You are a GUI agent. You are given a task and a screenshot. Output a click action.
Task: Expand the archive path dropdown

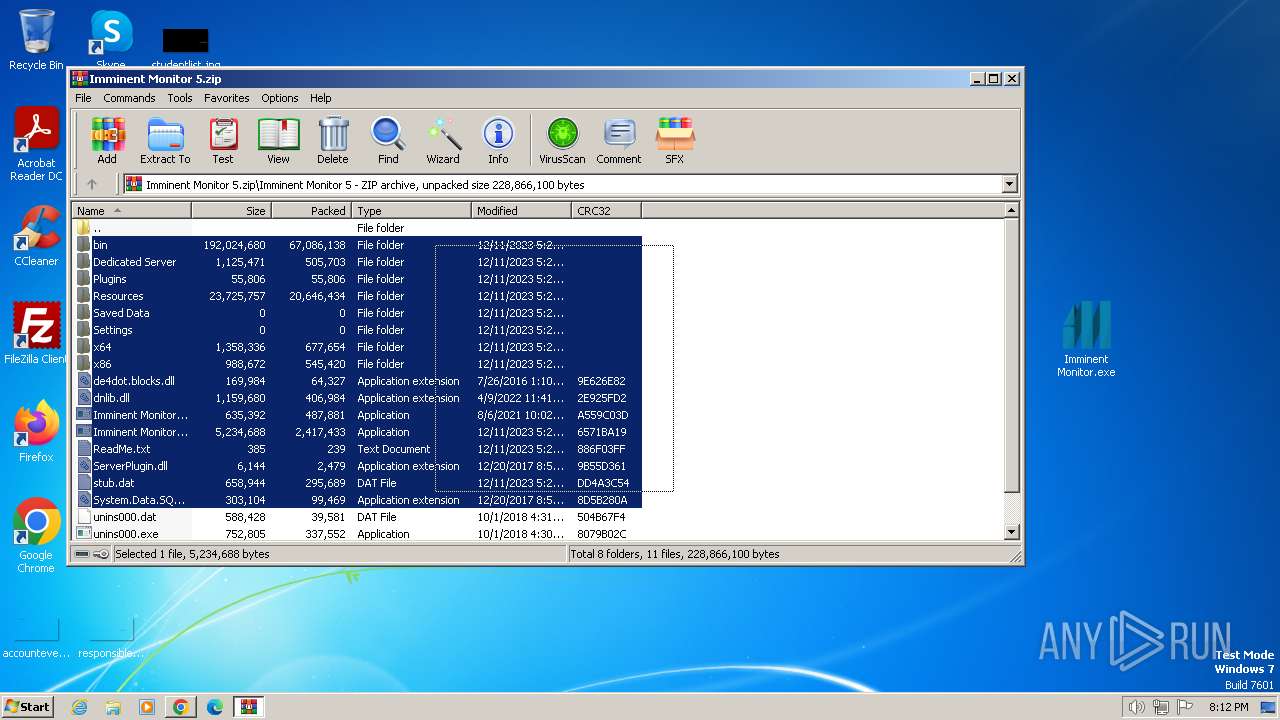(x=1009, y=184)
